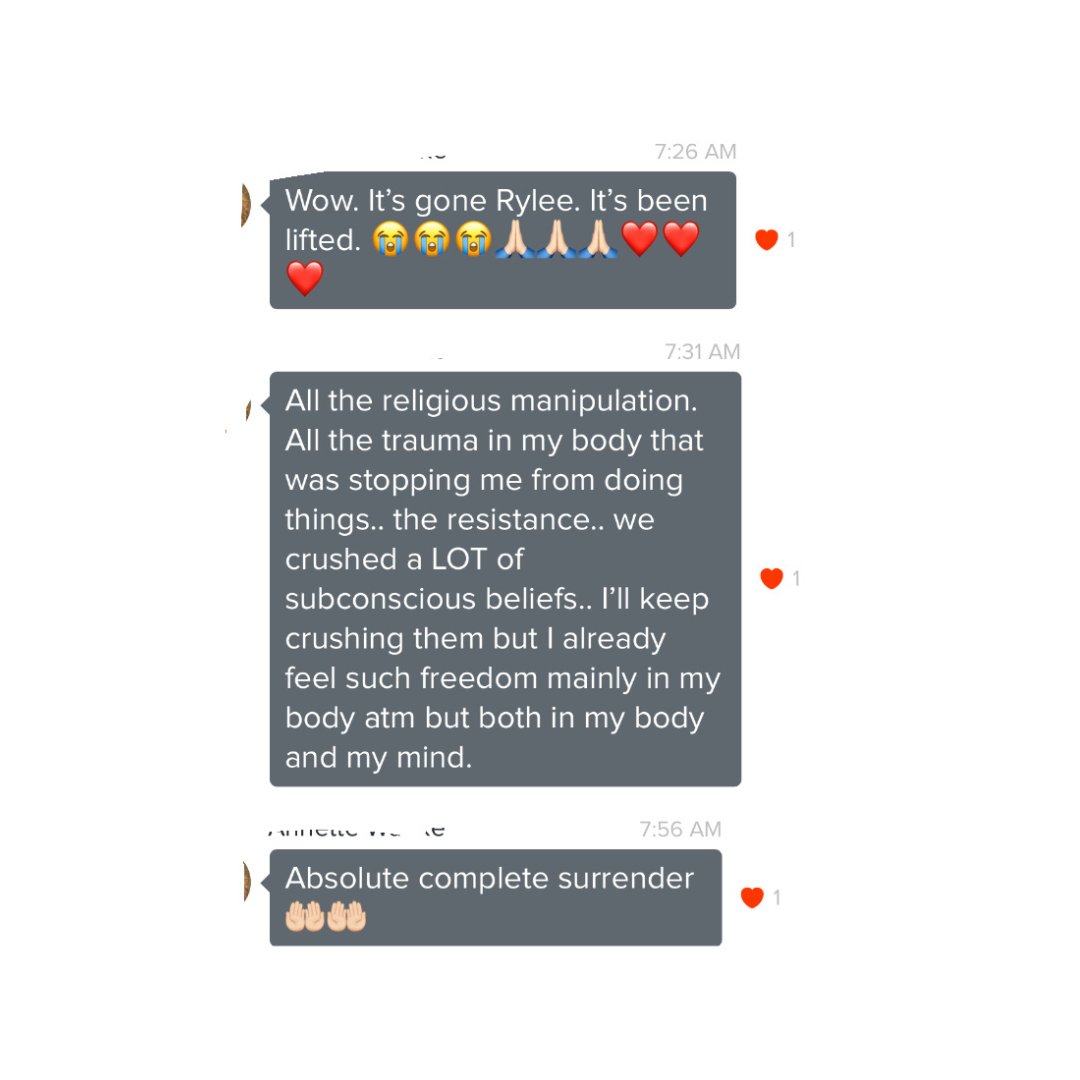This screenshot has width=1080, height=1080.
Task: Tap avatar beside "Absolute complete surrender" message
Action: pyautogui.click(x=247, y=882)
